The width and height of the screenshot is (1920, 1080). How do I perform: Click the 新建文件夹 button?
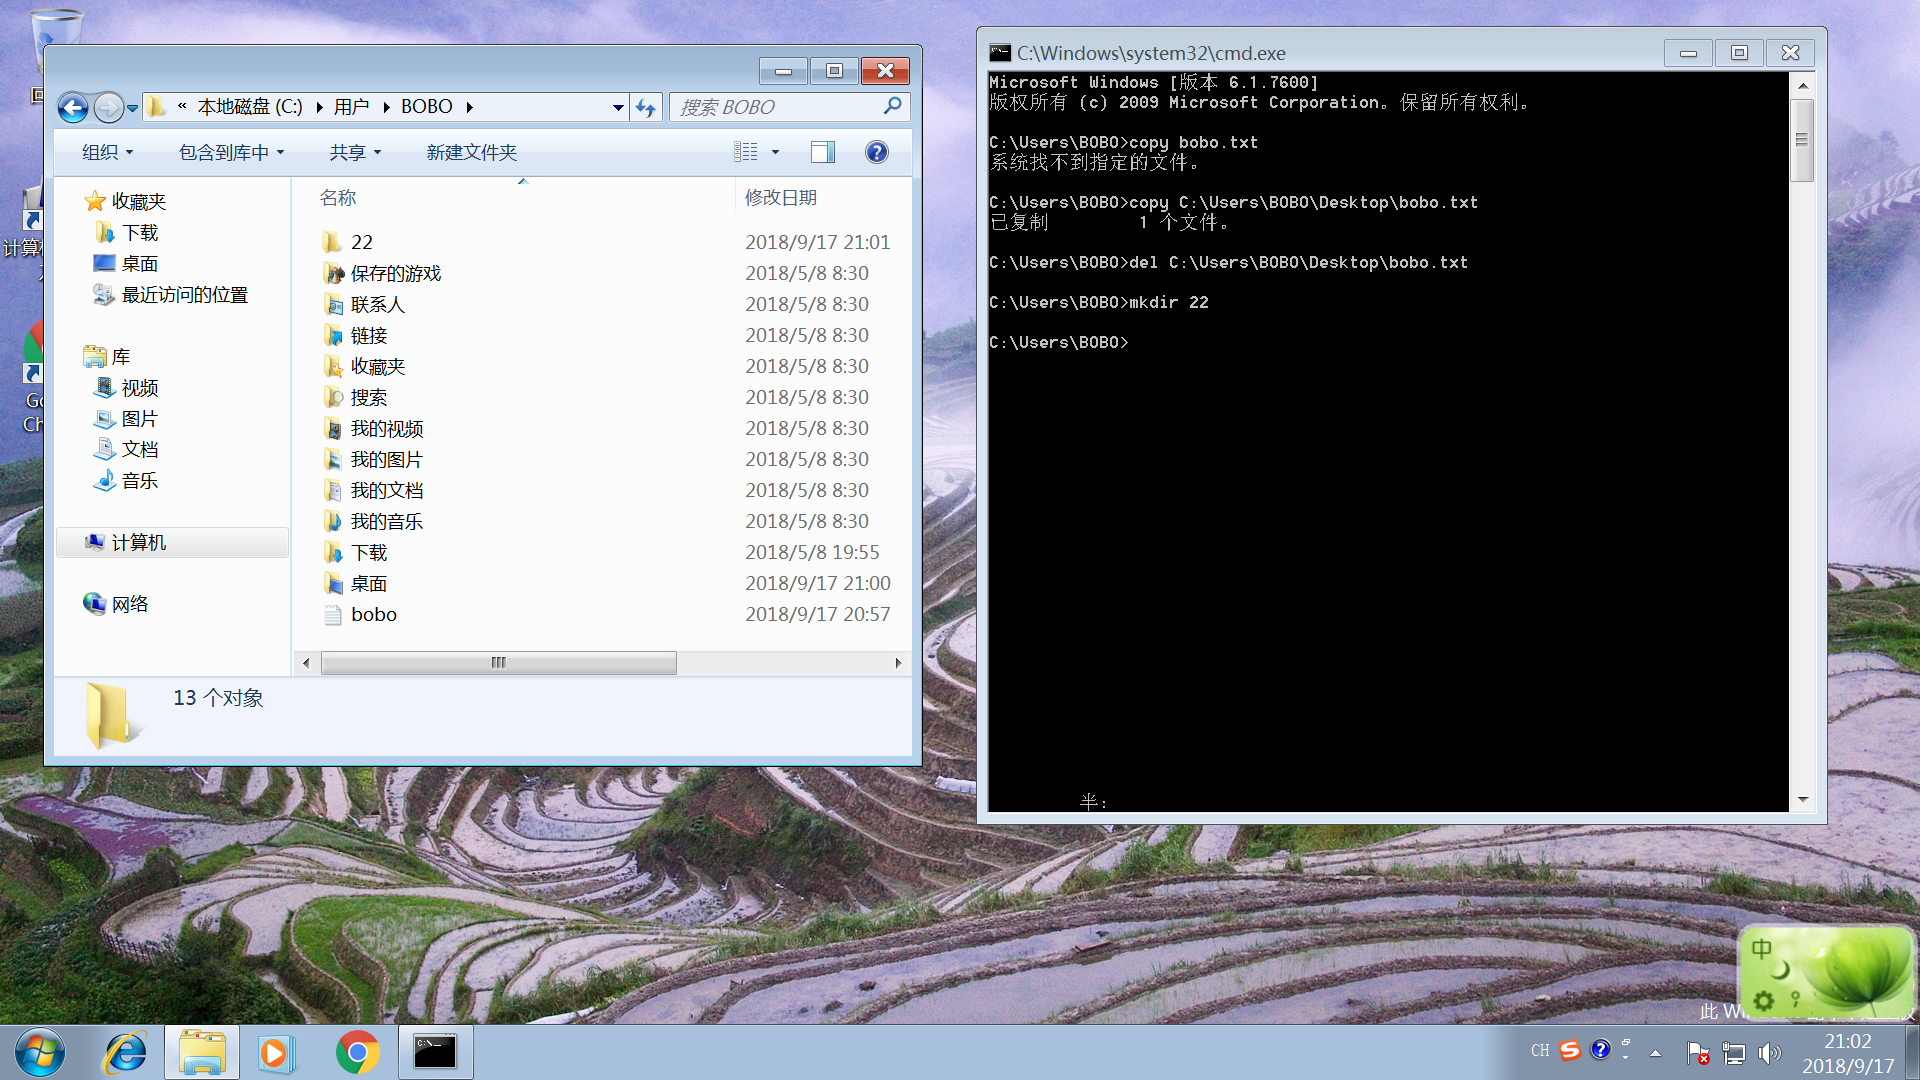(471, 152)
